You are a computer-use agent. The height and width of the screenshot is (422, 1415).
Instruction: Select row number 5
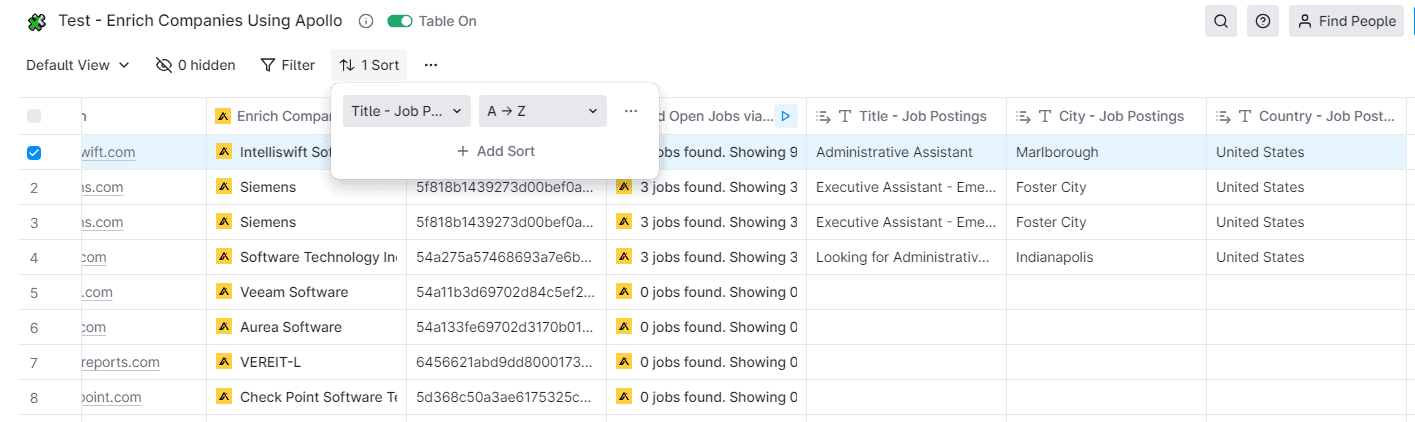(x=34, y=292)
